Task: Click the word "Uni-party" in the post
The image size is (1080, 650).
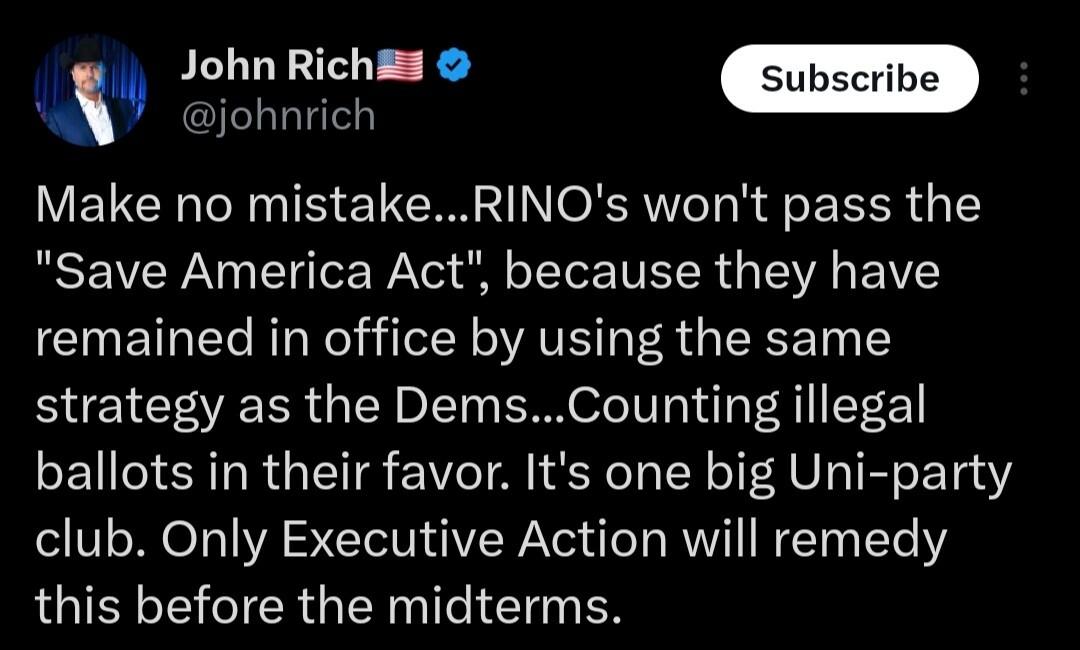Action: pos(895,474)
